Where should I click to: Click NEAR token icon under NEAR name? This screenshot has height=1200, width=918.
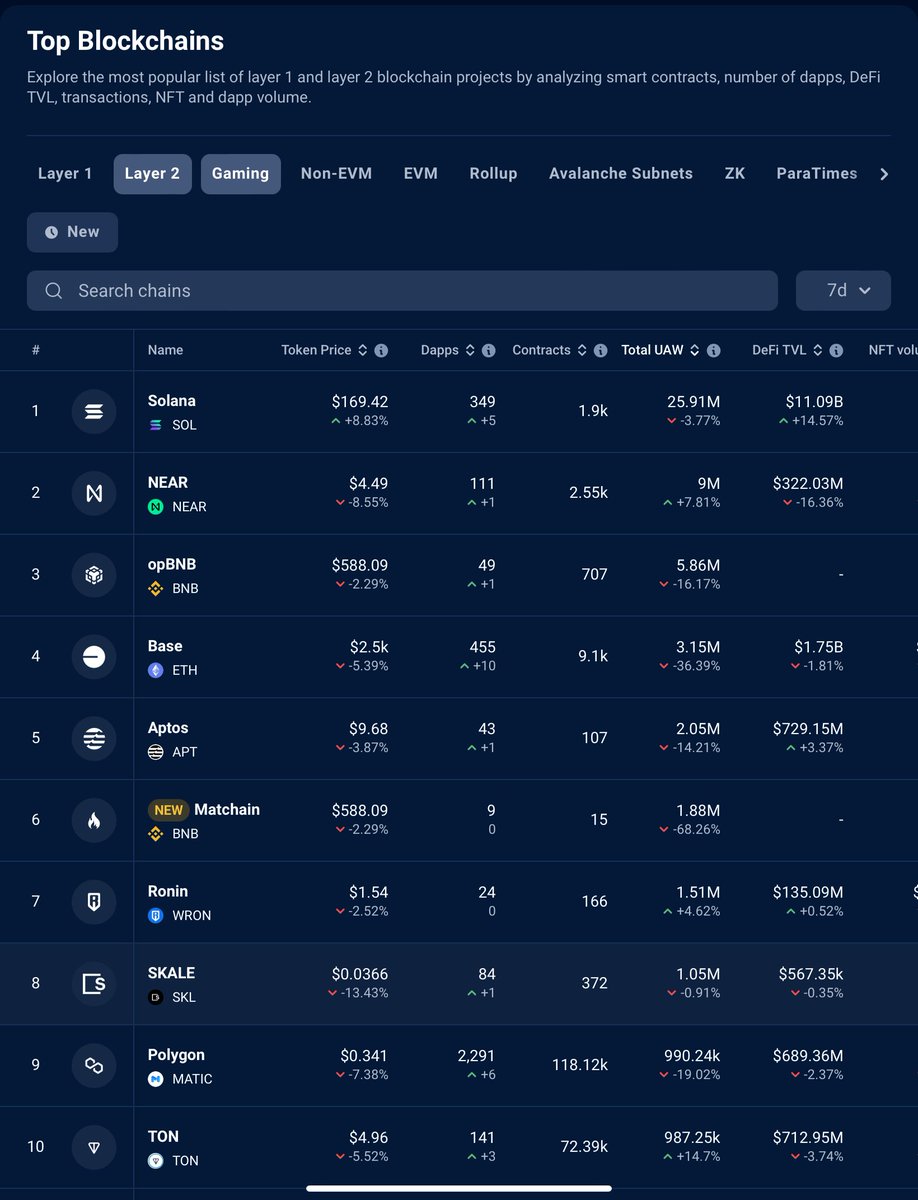coord(156,507)
